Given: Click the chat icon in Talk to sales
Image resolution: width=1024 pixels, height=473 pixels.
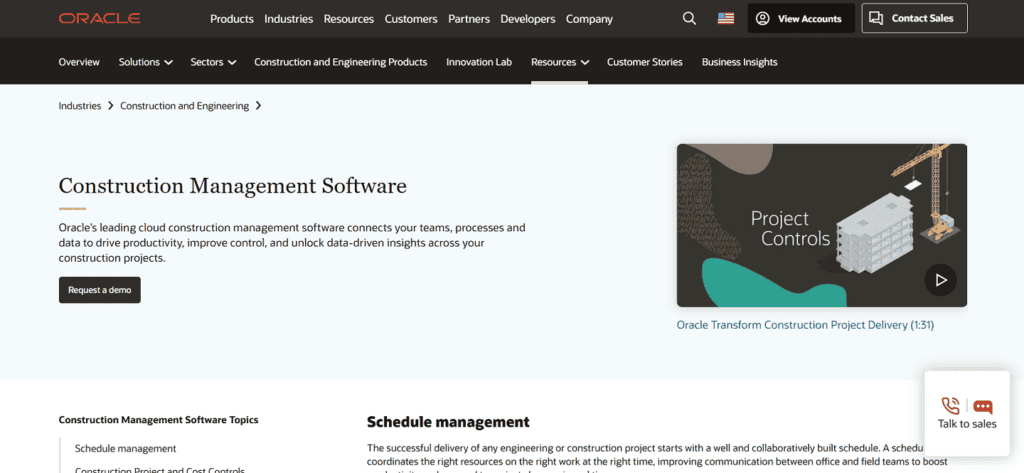Looking at the screenshot, I should point(982,407).
